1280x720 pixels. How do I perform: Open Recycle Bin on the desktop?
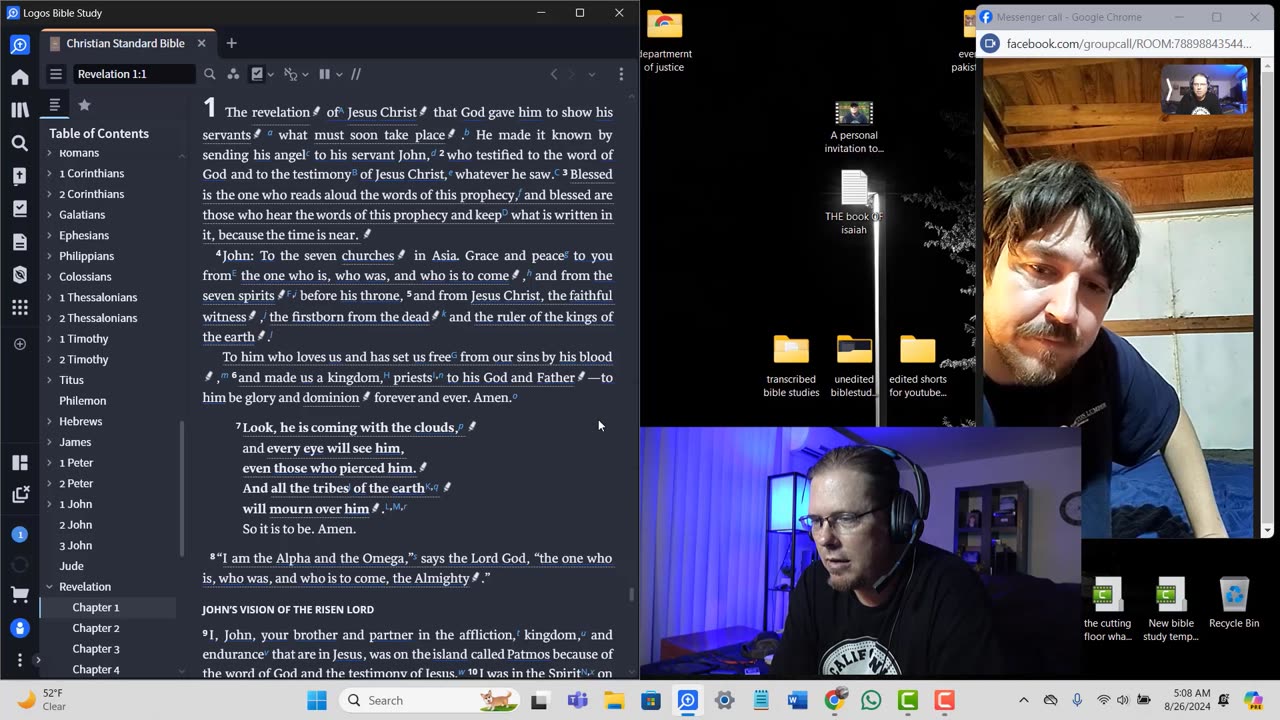click(x=1234, y=604)
